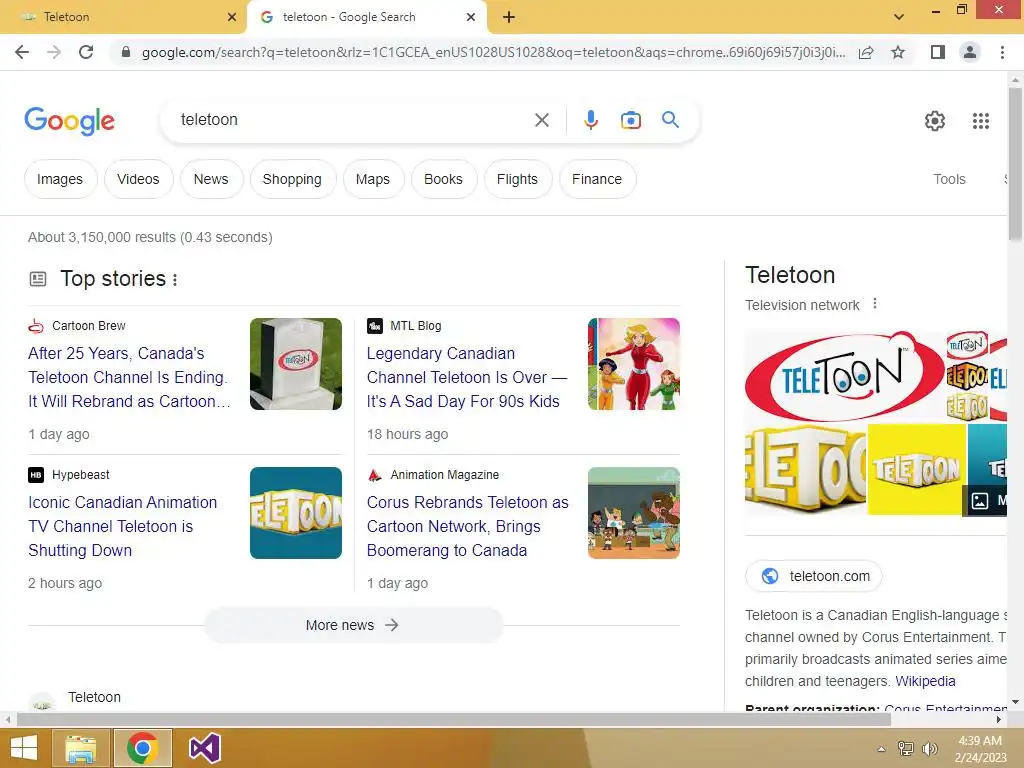This screenshot has height=768, width=1024.
Task: Open network status tray icon
Action: tap(906, 749)
